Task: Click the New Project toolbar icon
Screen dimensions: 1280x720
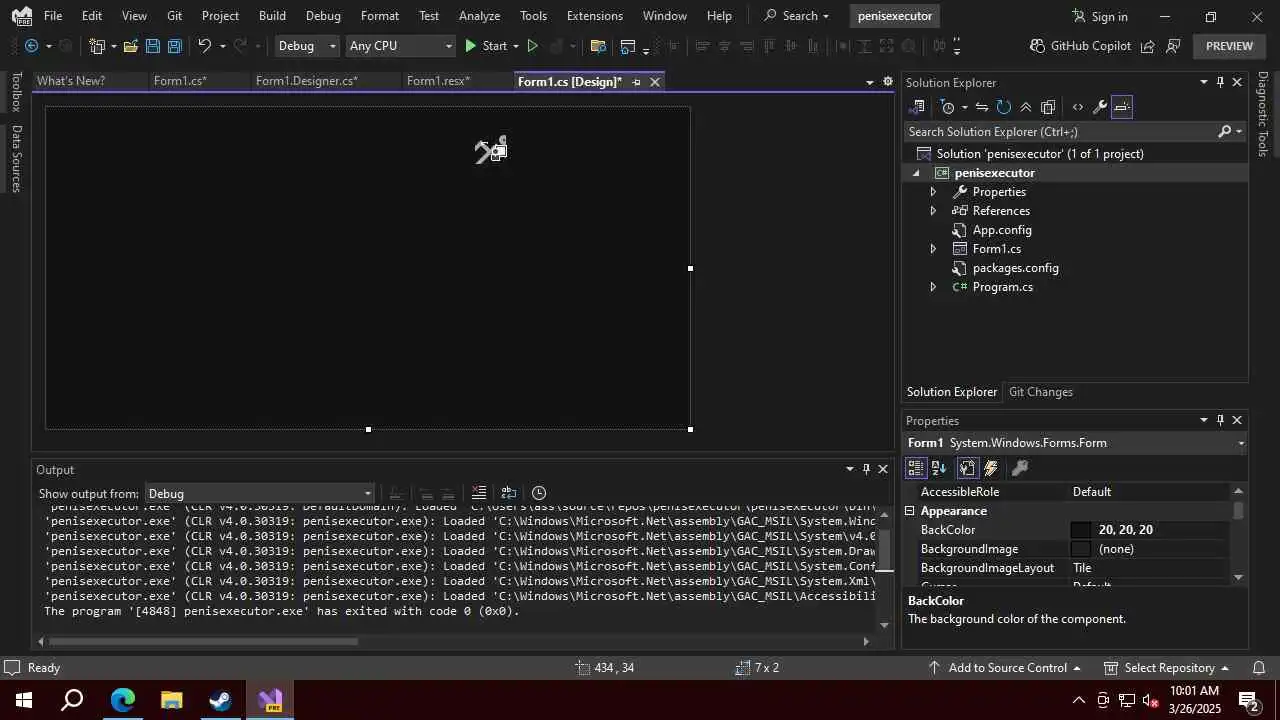Action: click(x=97, y=46)
